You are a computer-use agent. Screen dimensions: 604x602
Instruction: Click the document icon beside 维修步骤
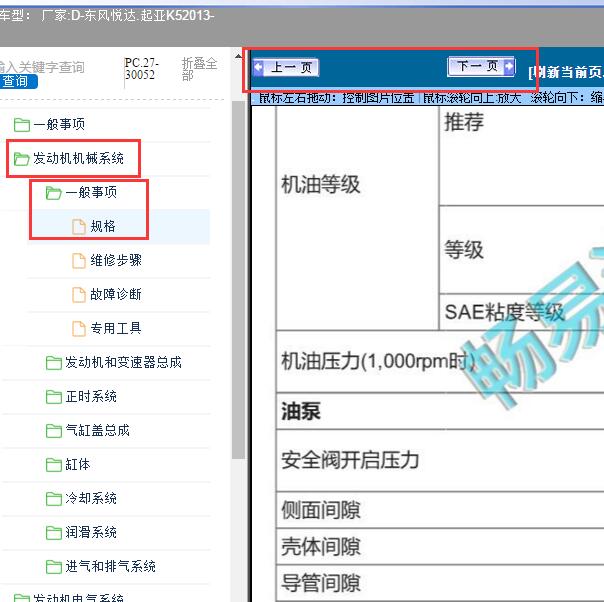tap(79, 260)
